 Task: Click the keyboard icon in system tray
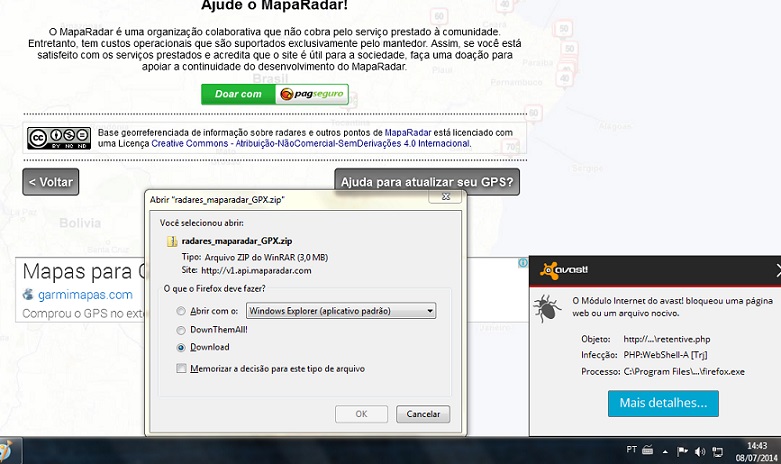tap(648, 450)
